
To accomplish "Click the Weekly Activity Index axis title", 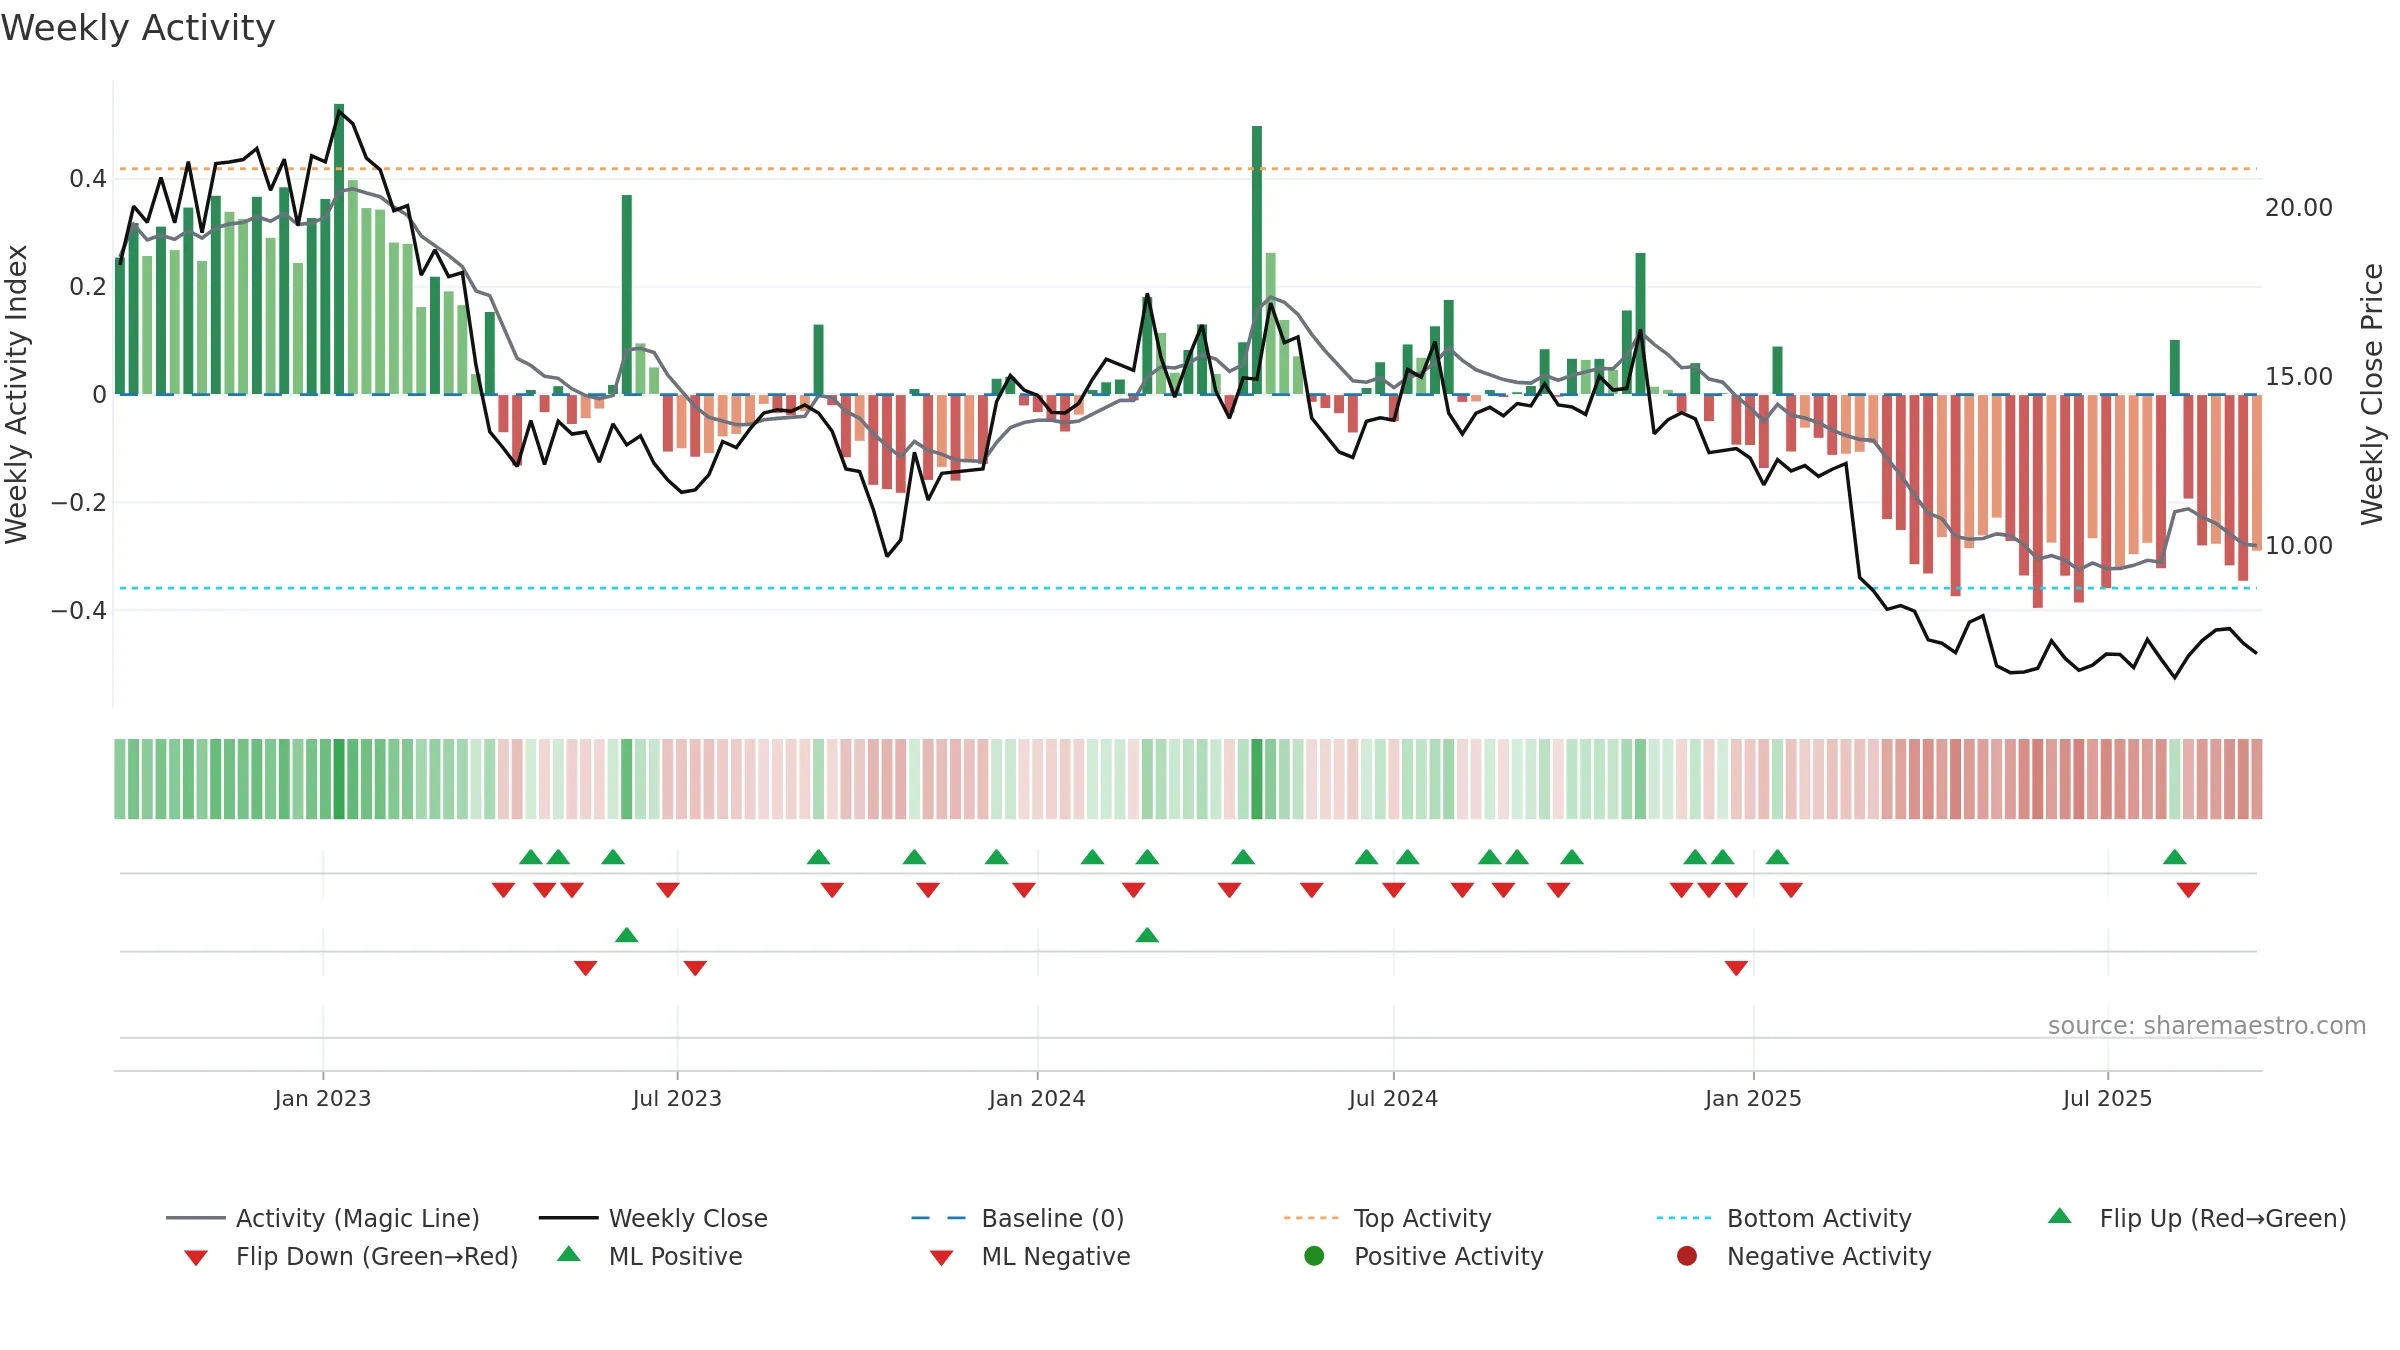I will tap(16, 394).
